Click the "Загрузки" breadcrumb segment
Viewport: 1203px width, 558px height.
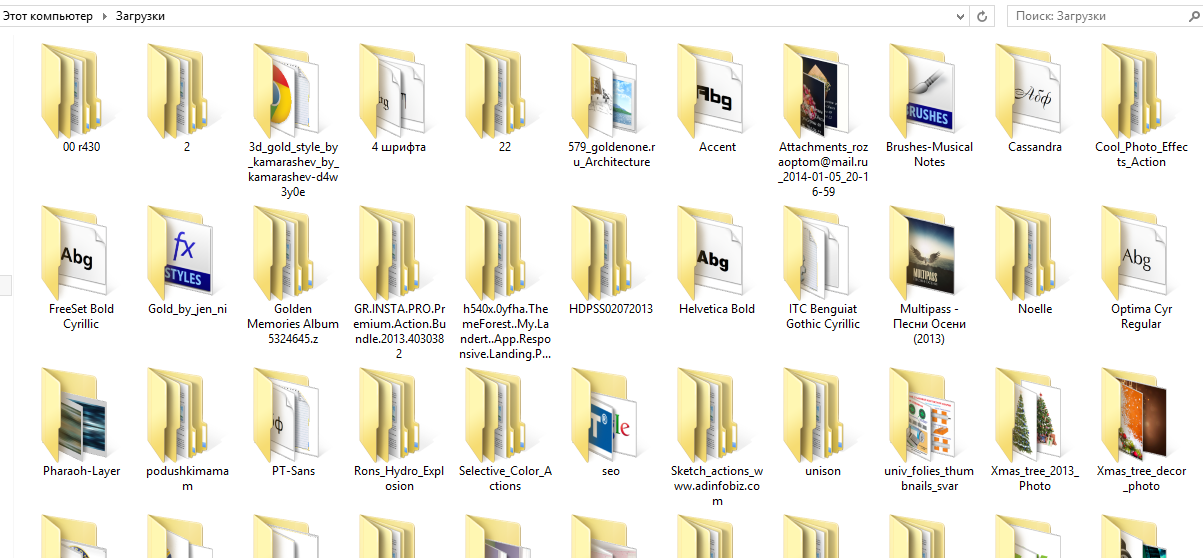tap(141, 16)
